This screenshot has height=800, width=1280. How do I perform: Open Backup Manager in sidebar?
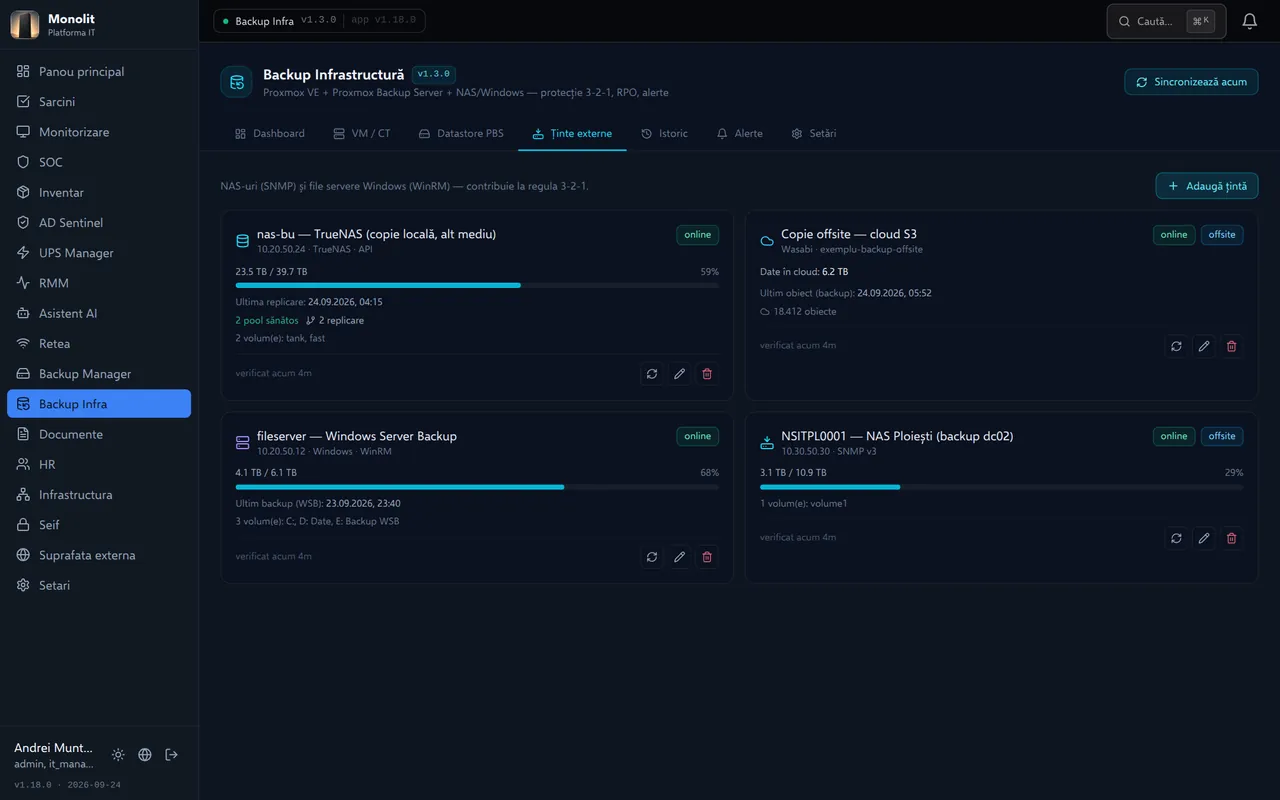(99, 374)
